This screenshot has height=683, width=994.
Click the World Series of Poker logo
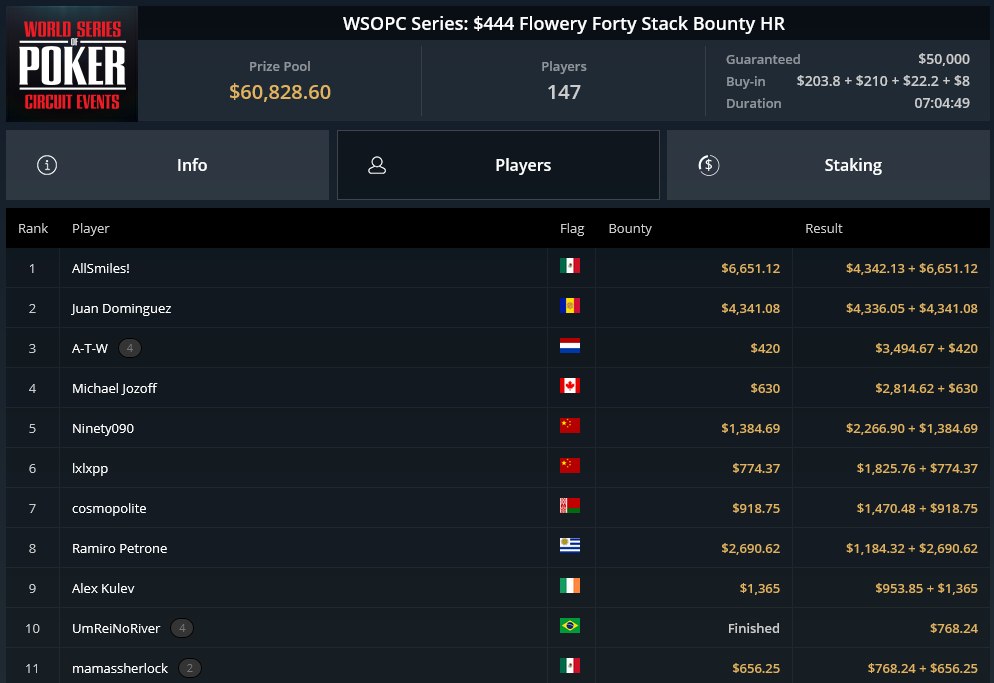click(x=72, y=63)
